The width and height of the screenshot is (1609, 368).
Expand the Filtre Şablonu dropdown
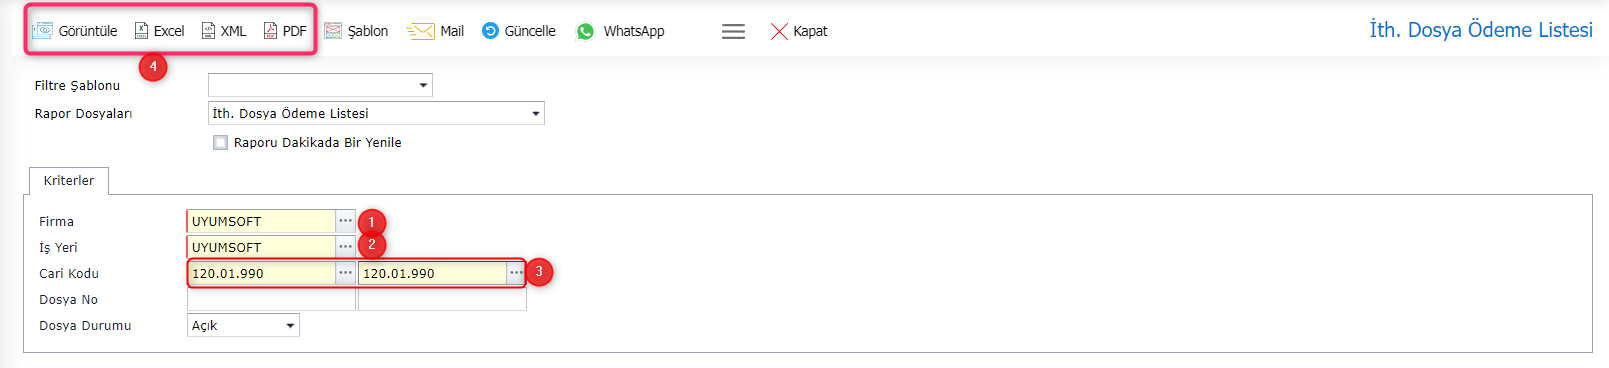pos(320,85)
